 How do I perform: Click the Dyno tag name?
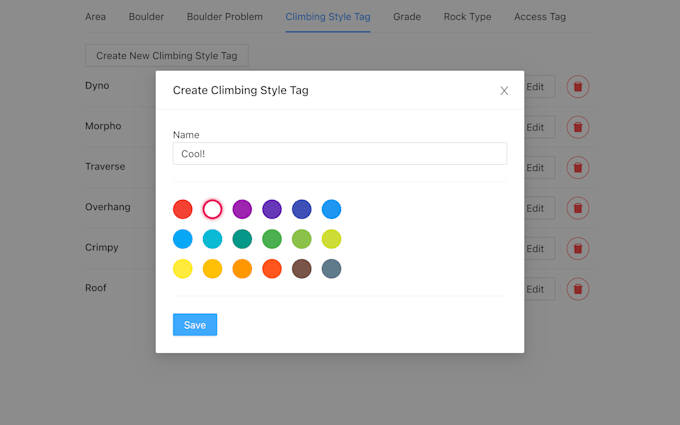point(97,85)
